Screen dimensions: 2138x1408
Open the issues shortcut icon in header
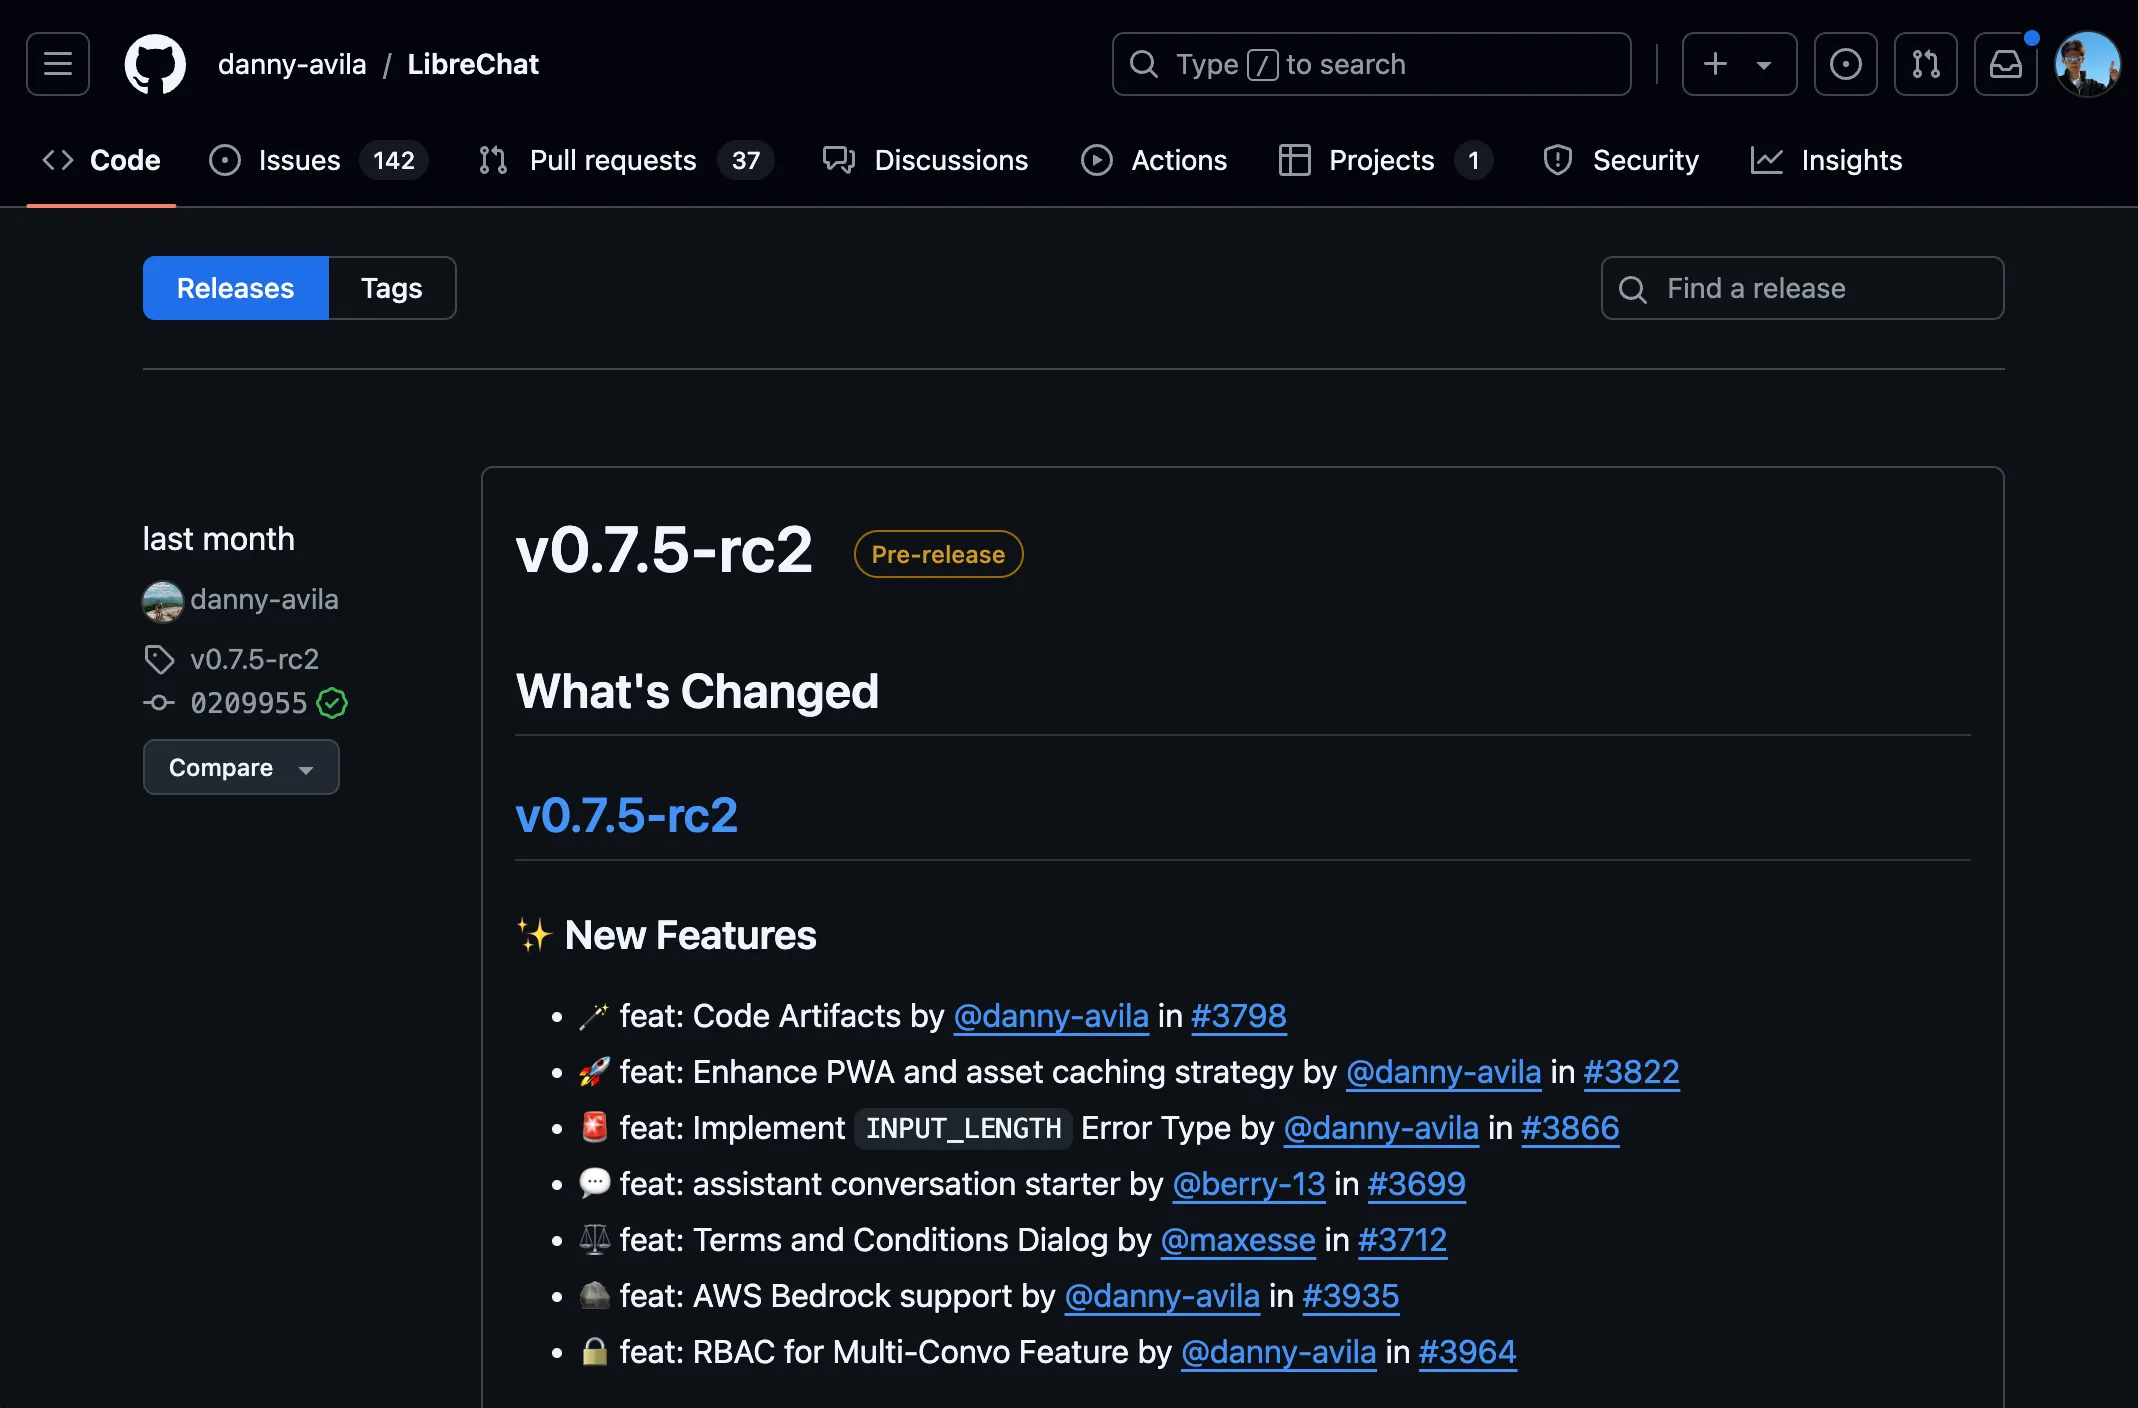tap(1845, 64)
